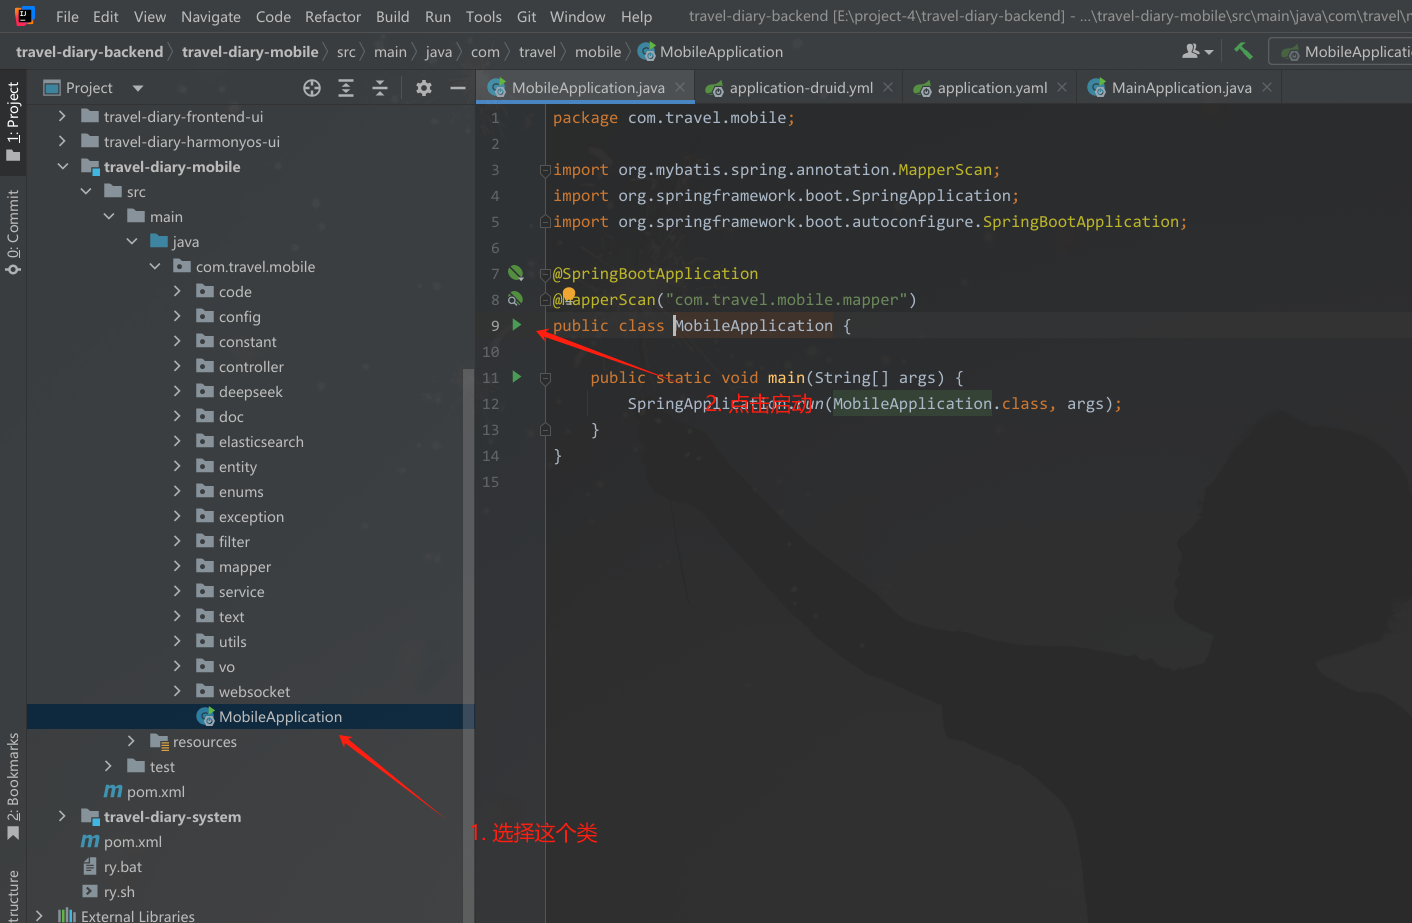The width and height of the screenshot is (1412, 923).
Task: Click travel-diary-backend breadcrumb
Action: point(89,52)
